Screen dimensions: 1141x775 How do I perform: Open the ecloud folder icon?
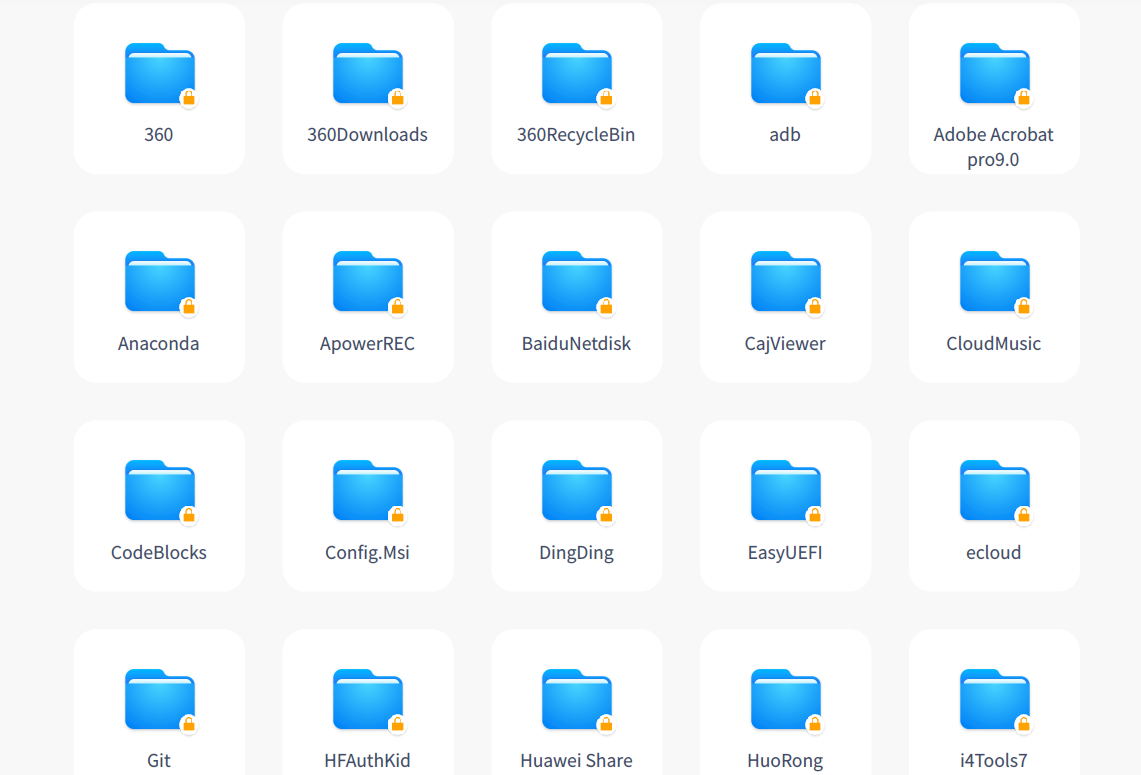pos(995,492)
